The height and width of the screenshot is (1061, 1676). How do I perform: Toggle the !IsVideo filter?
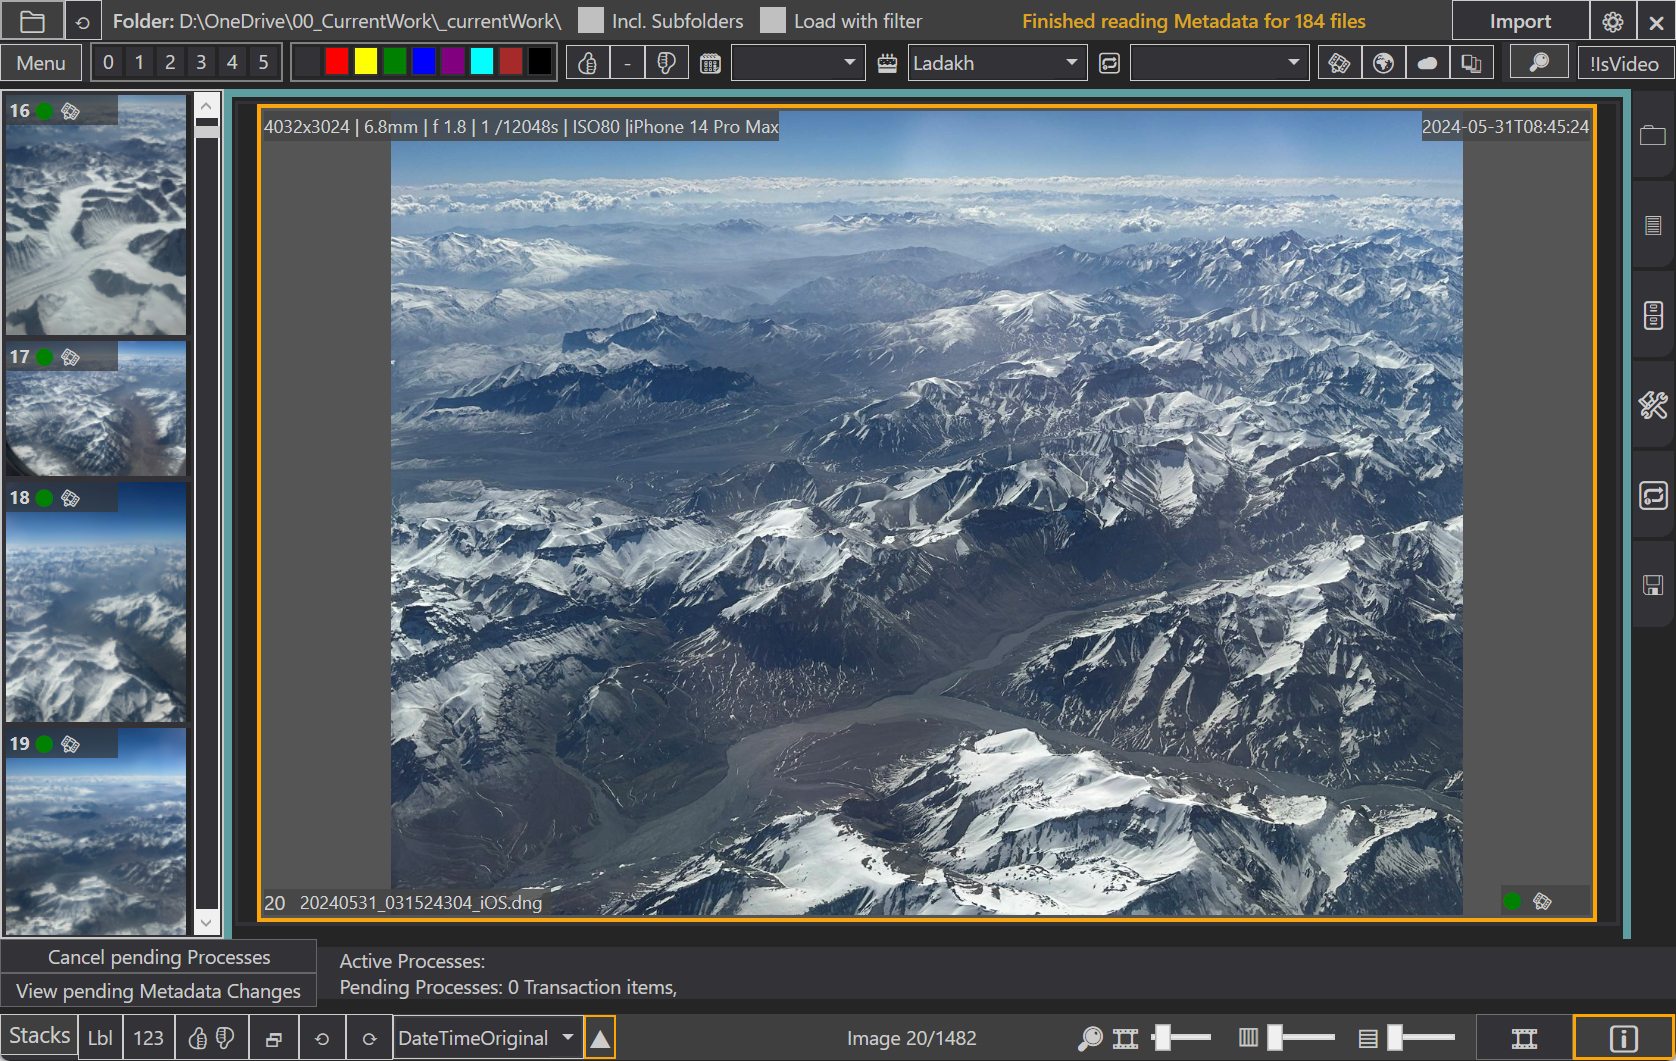[1624, 63]
